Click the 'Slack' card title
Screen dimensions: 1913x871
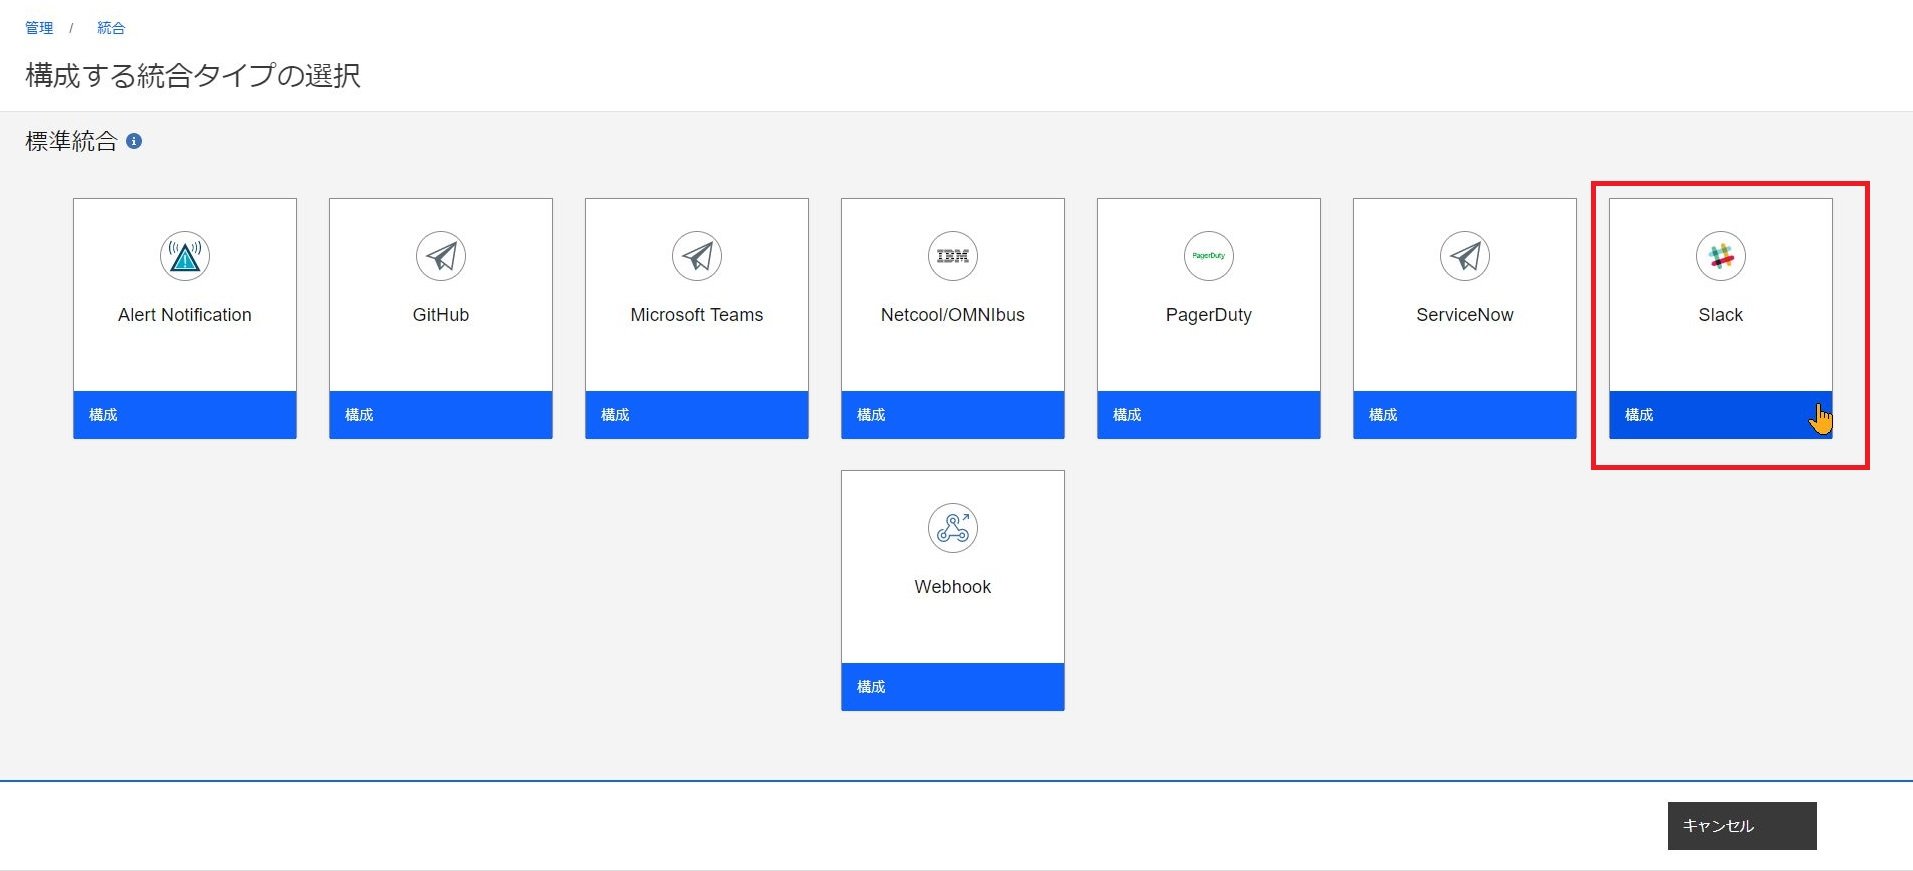pos(1721,315)
